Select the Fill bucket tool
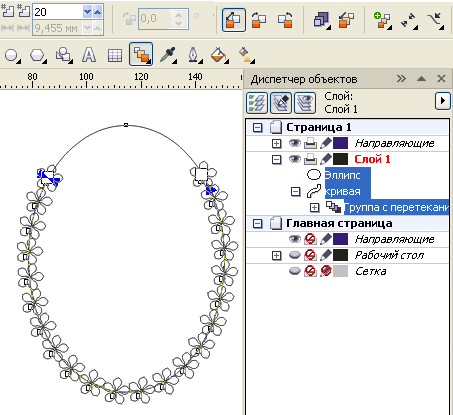 pos(220,55)
